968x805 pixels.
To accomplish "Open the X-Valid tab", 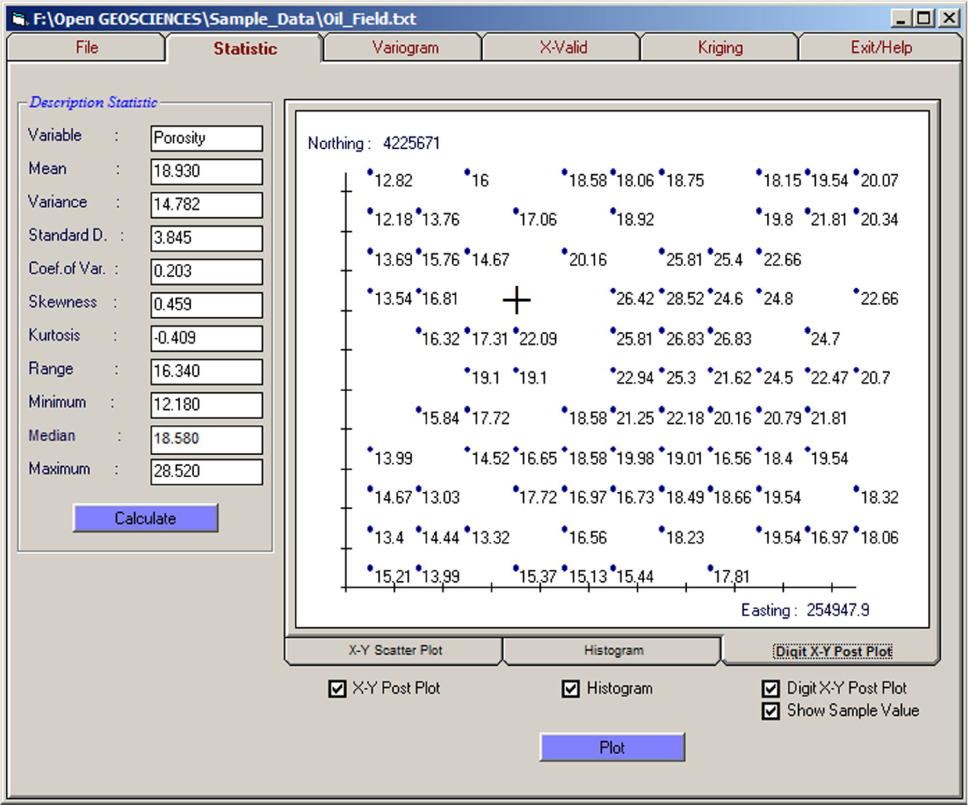I will click(x=562, y=48).
